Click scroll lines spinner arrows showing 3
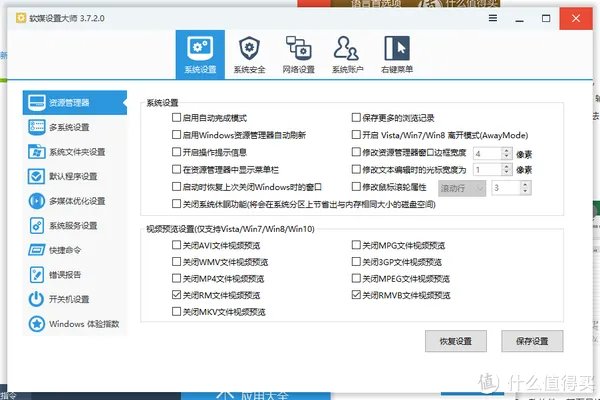 pos(525,188)
